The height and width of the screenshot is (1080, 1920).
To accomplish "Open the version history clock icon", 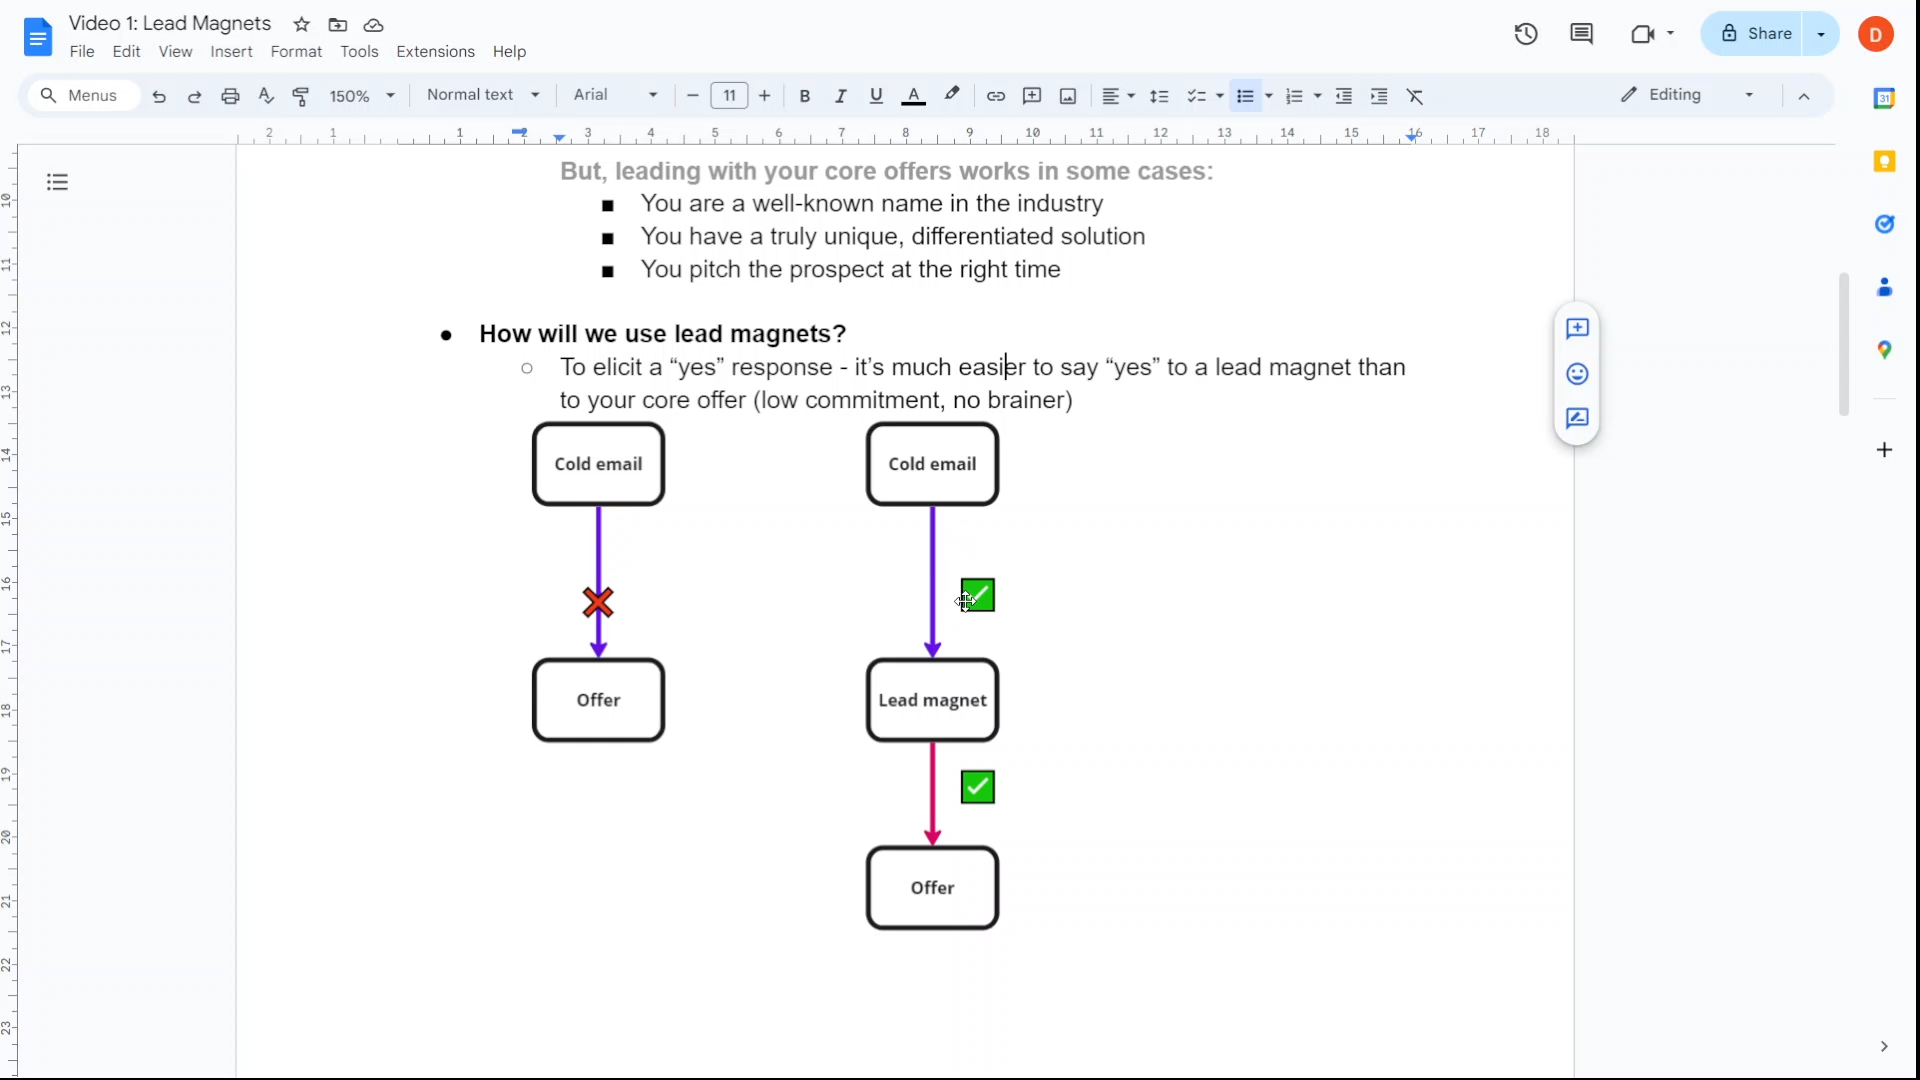I will coord(1525,34).
